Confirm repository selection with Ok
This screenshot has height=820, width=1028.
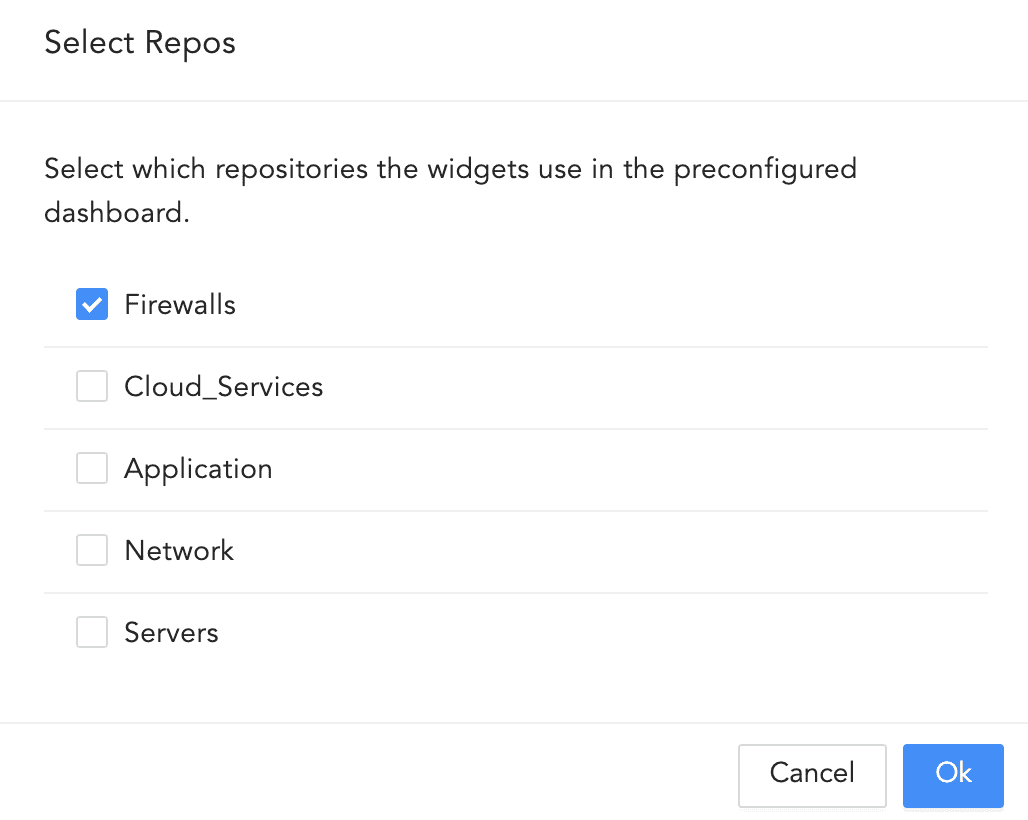pyautogui.click(x=952, y=775)
